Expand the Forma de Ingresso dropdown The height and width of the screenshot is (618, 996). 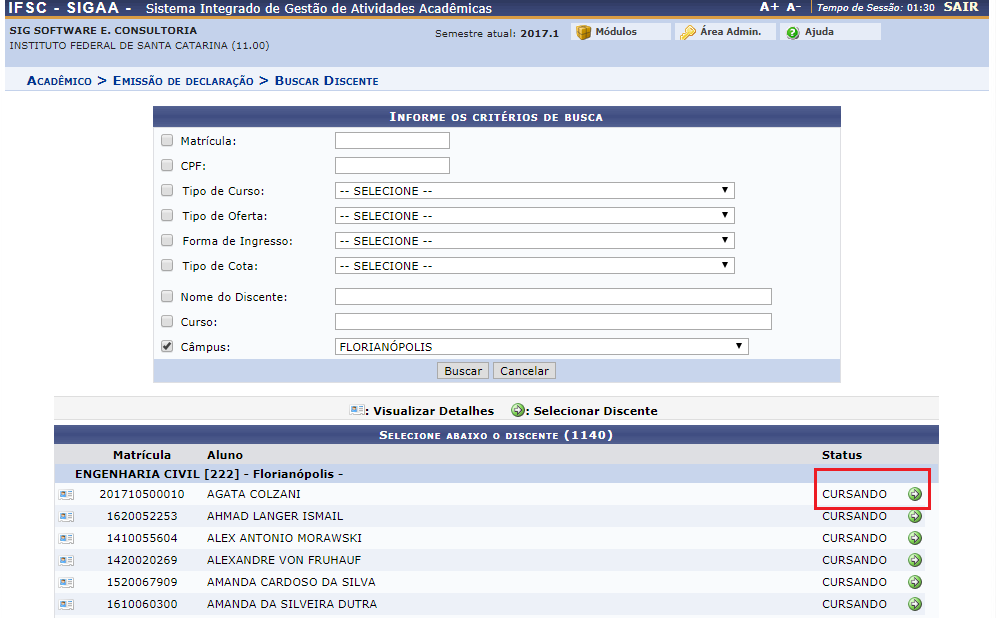click(x=534, y=241)
